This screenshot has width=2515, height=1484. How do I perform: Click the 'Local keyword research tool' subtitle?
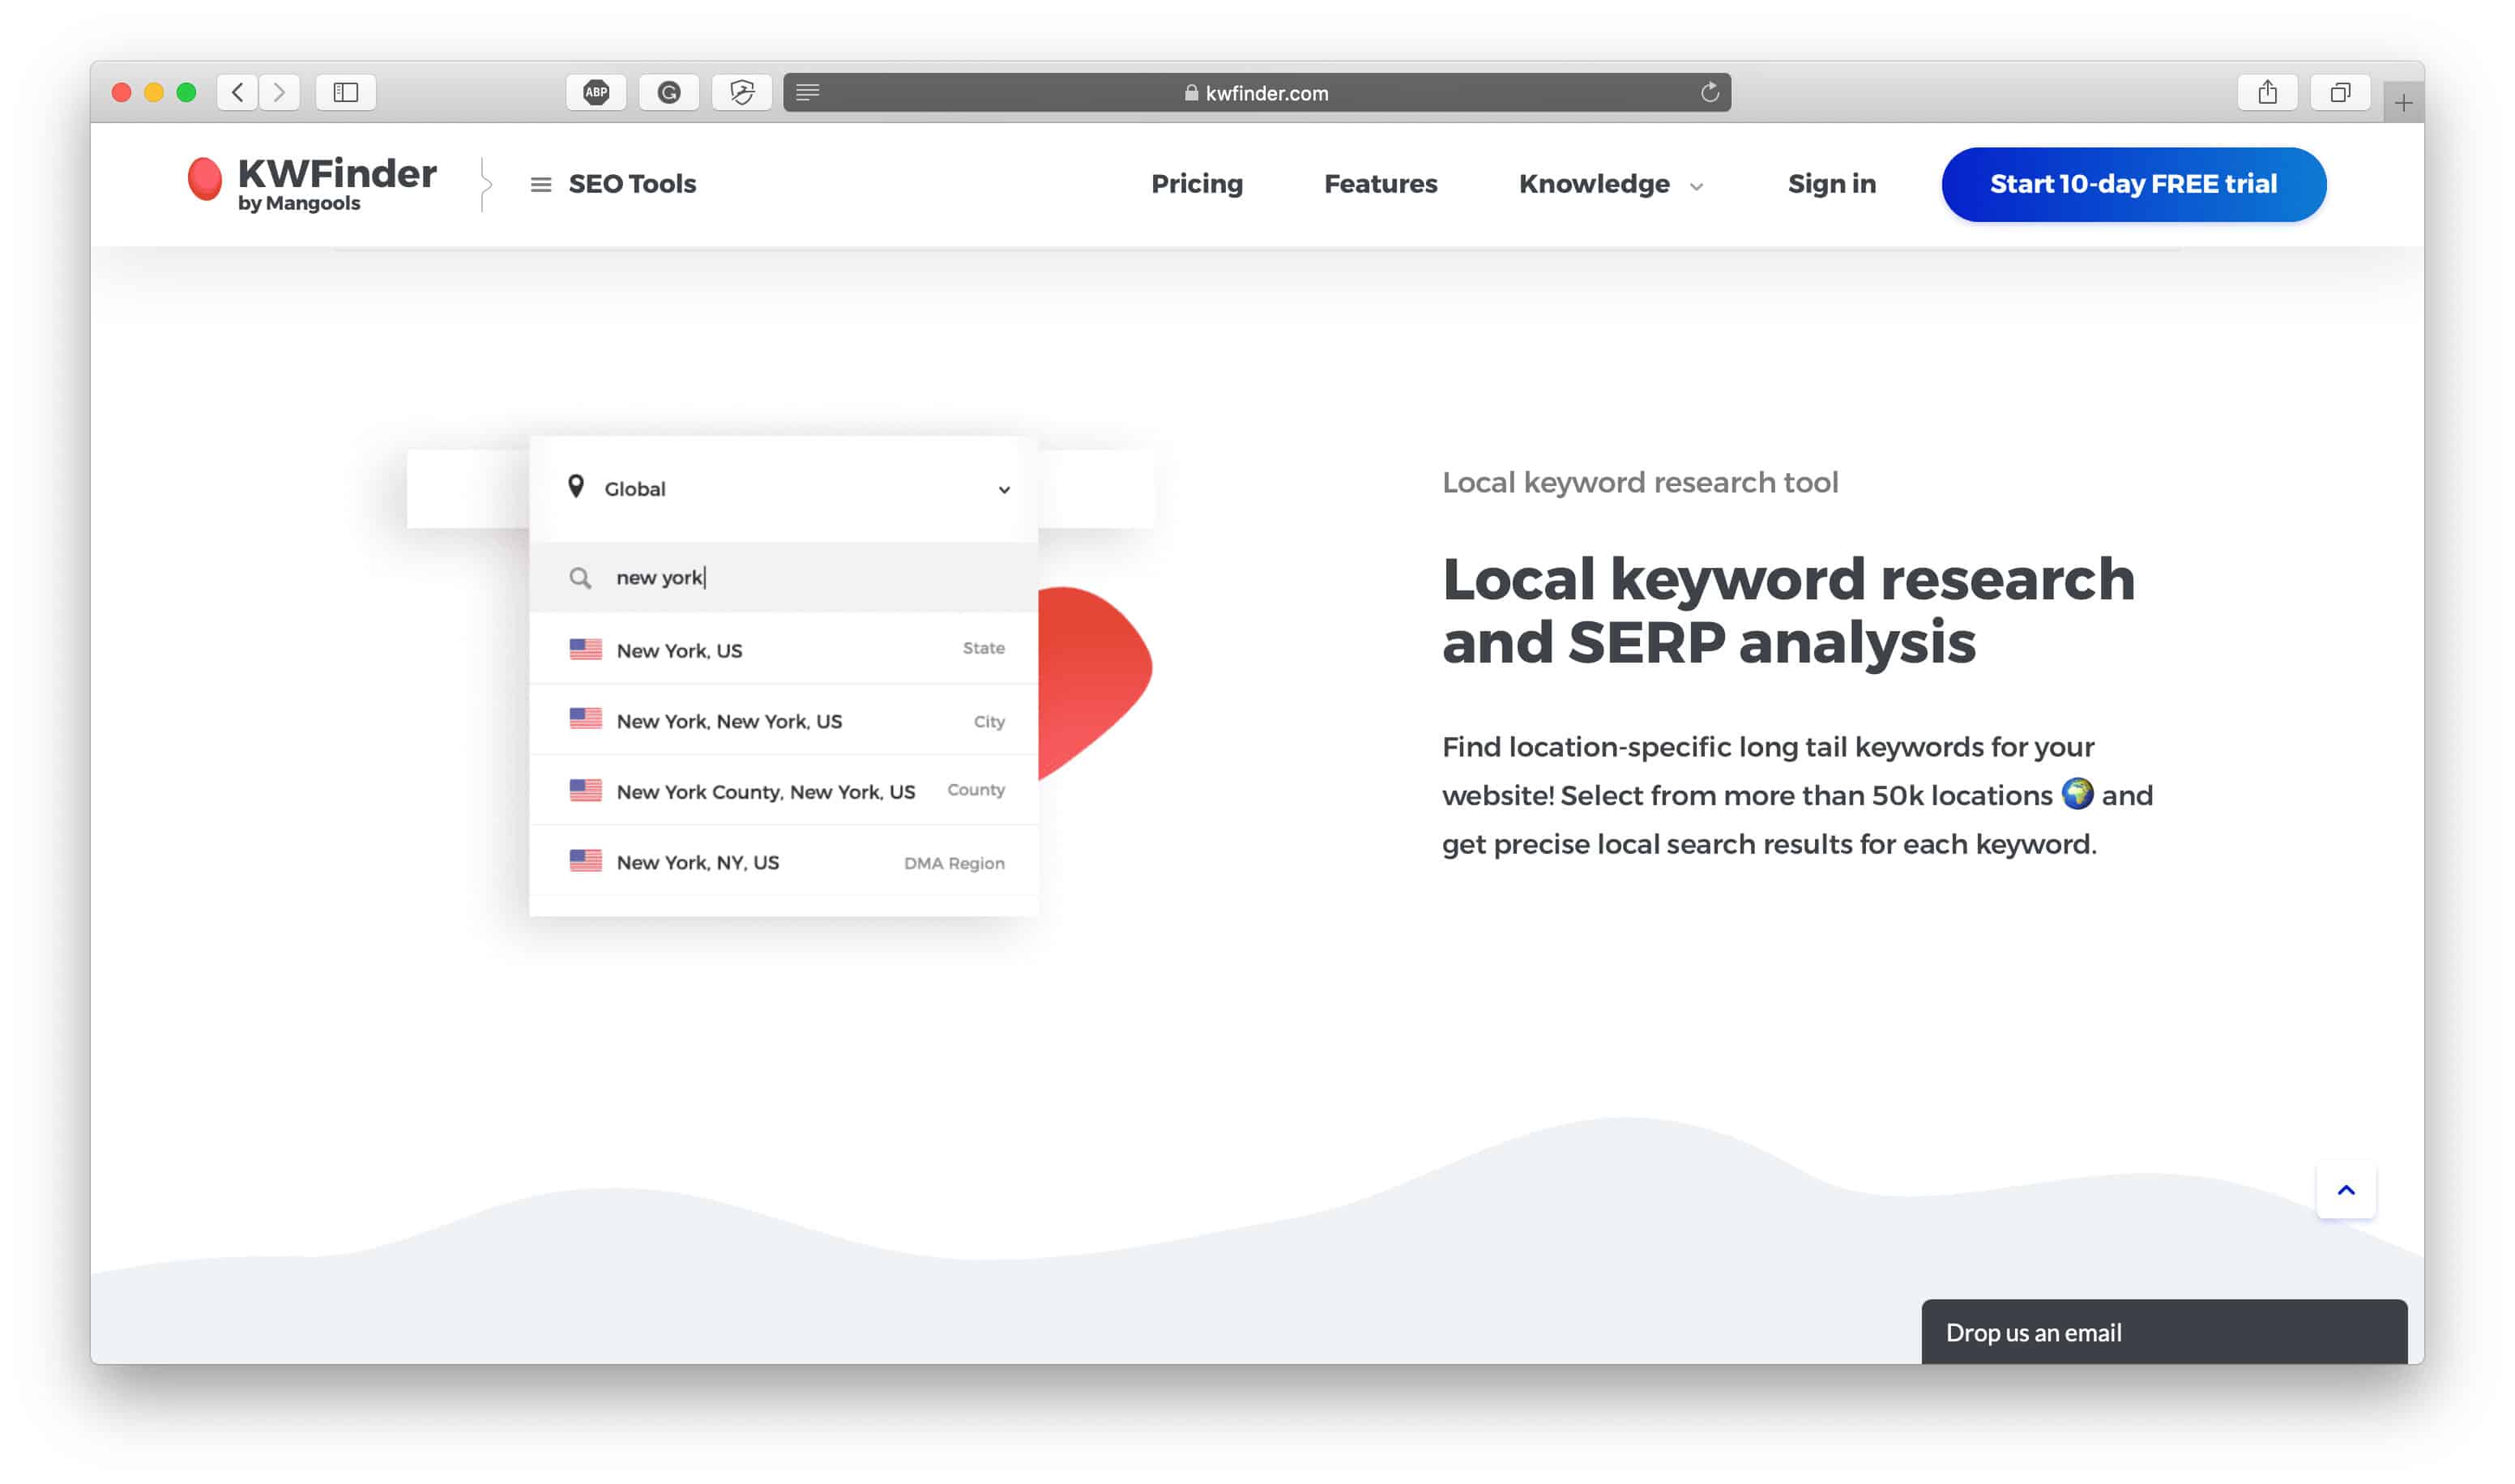[1640, 482]
